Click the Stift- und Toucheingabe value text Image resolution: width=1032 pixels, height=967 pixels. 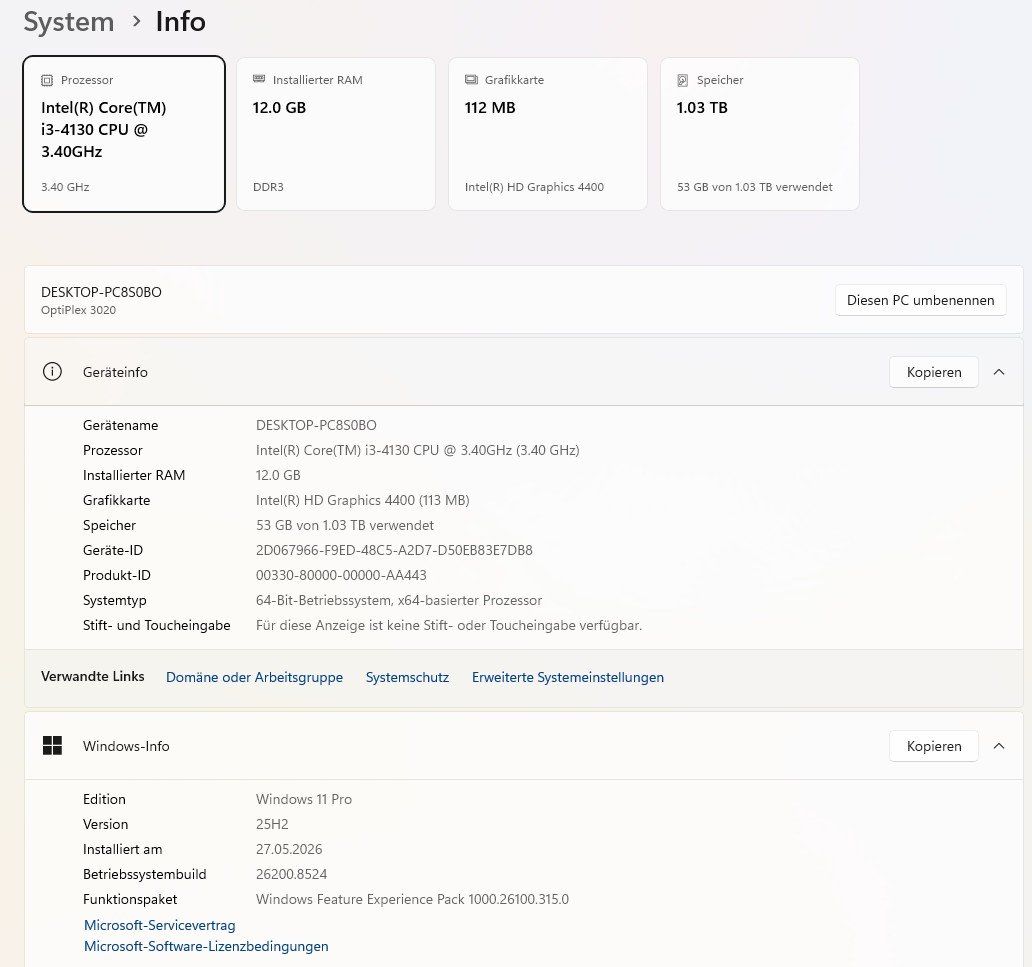[x=449, y=625]
